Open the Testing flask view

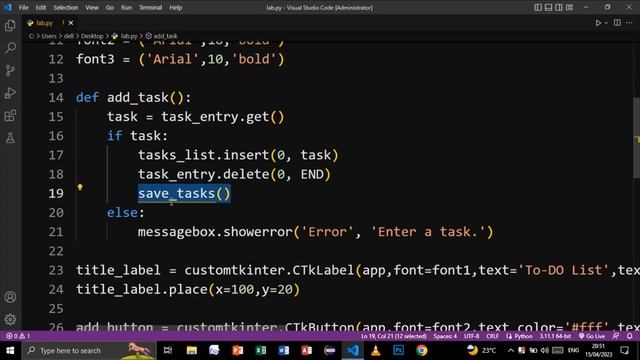10,138
